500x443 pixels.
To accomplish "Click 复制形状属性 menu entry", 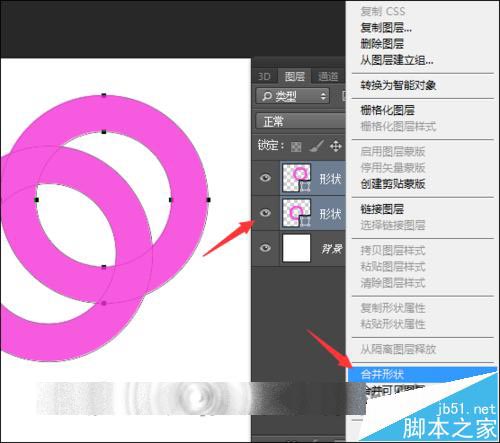I will pyautogui.click(x=393, y=308).
